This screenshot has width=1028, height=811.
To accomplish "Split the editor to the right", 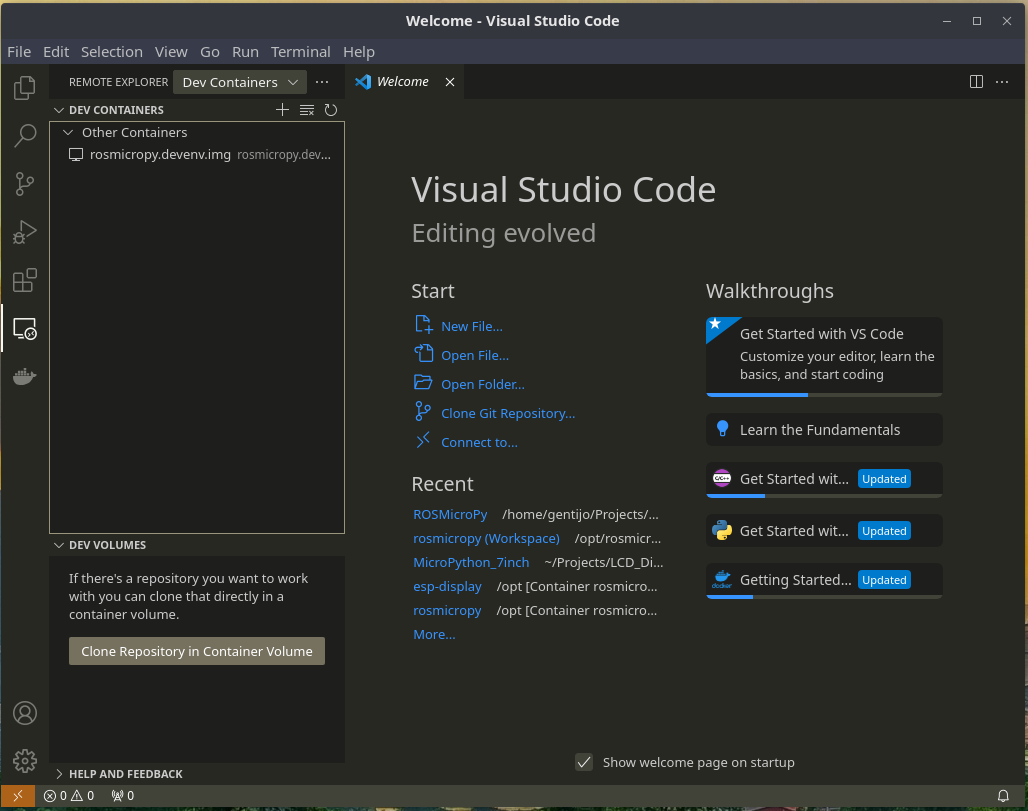I will coord(976,81).
